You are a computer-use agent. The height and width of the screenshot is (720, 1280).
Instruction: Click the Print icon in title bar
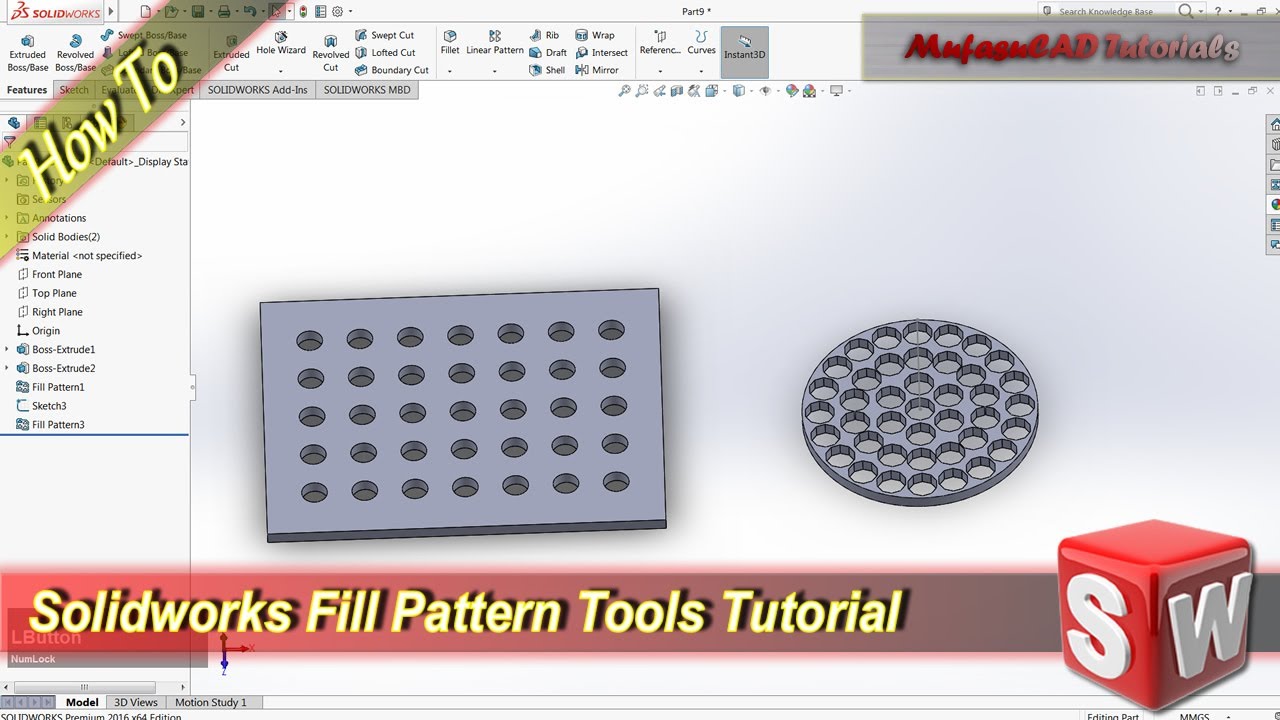[224, 12]
